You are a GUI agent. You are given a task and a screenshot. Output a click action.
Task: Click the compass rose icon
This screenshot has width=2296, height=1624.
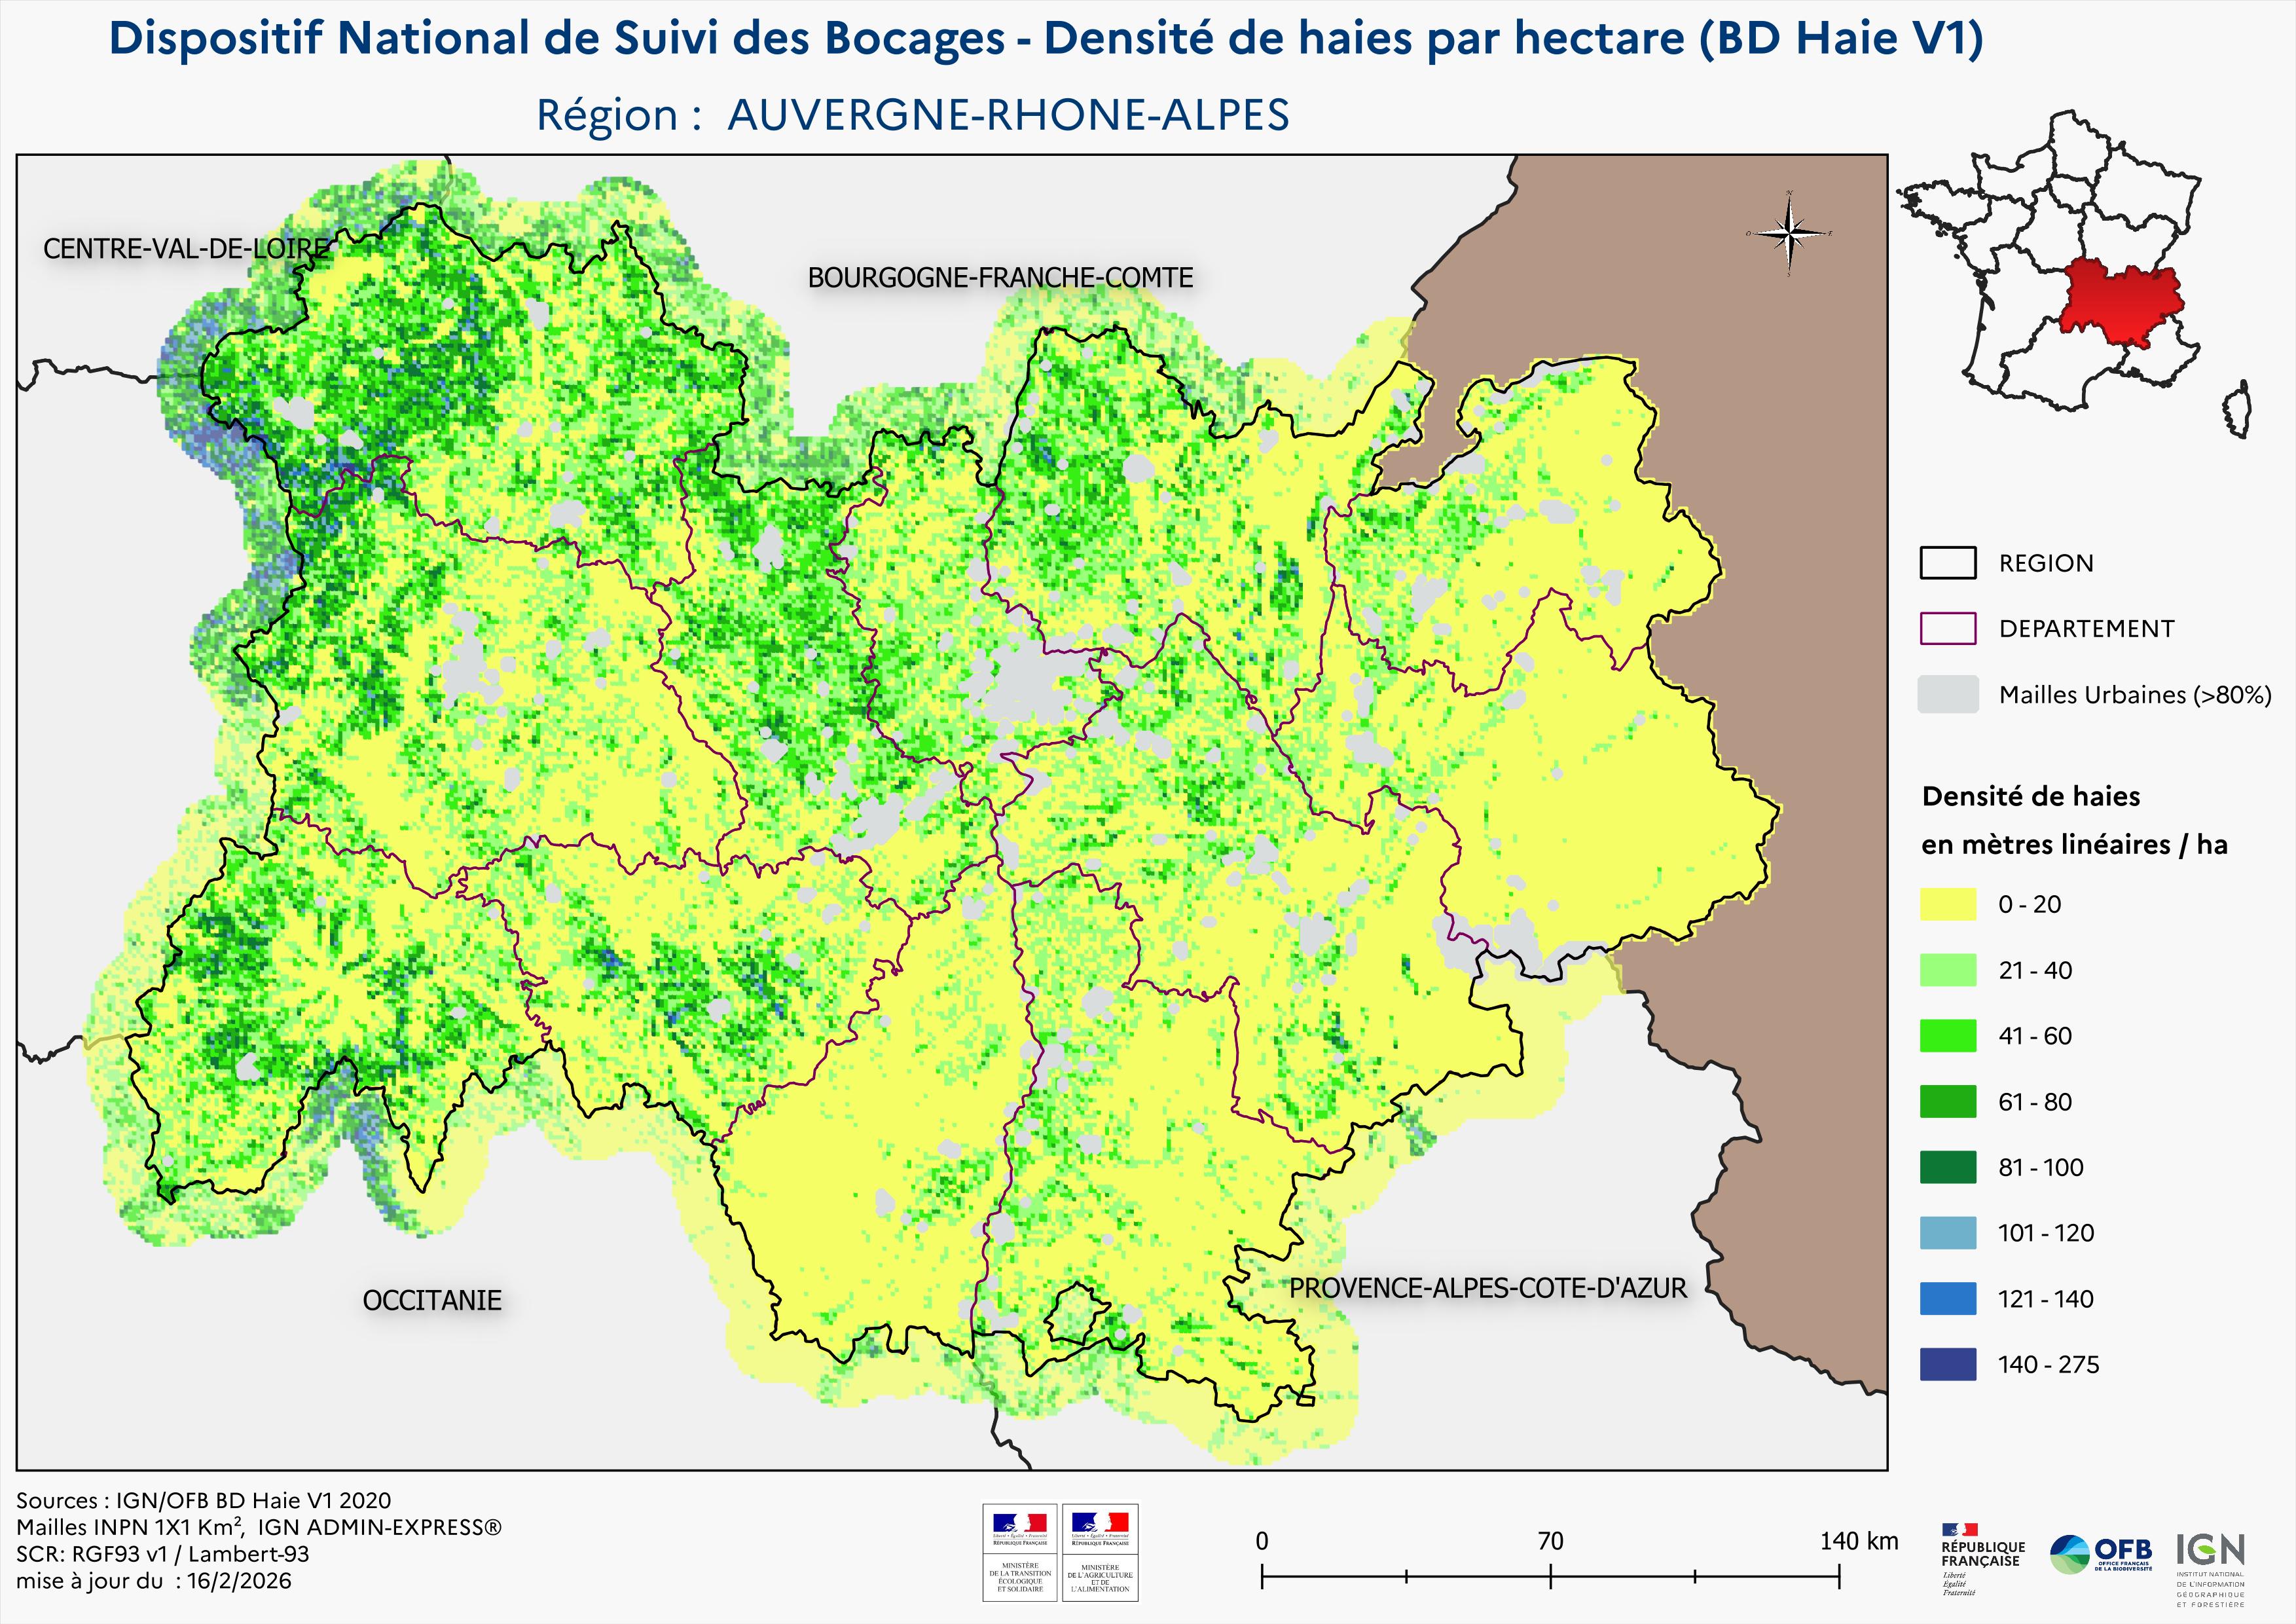coord(1790,234)
